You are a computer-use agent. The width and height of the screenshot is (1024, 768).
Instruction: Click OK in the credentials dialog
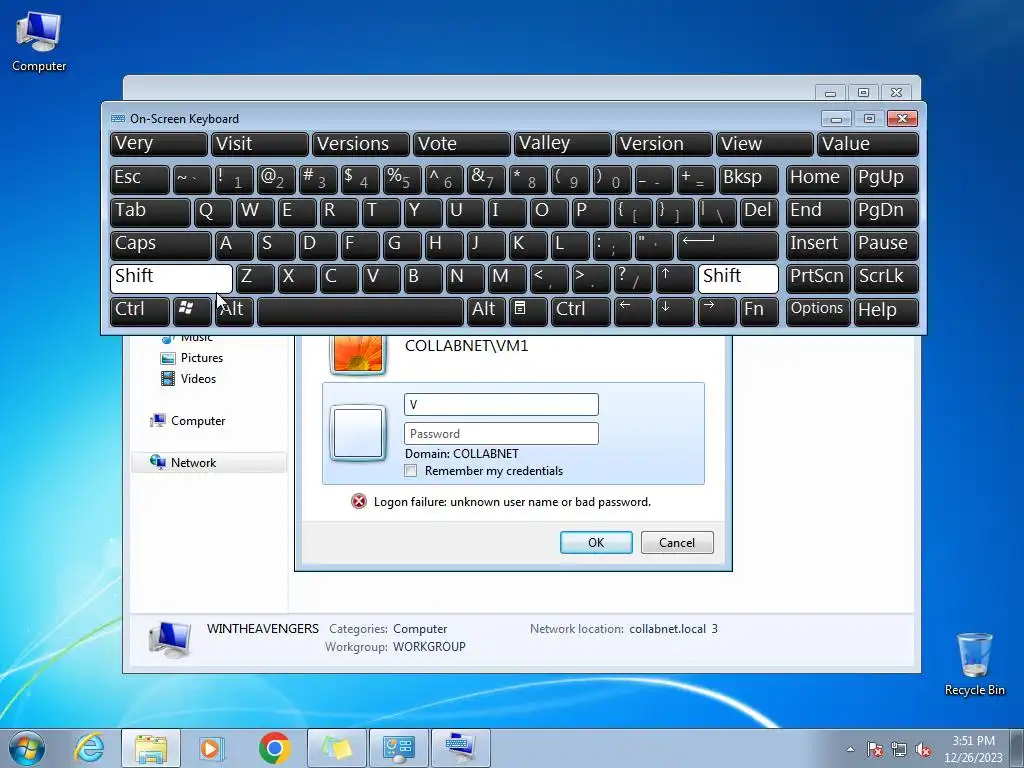(x=596, y=542)
